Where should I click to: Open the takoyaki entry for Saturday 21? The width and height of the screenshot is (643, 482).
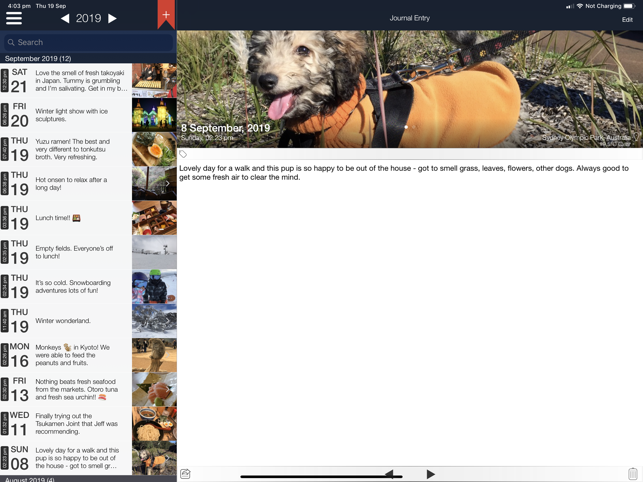(88, 80)
